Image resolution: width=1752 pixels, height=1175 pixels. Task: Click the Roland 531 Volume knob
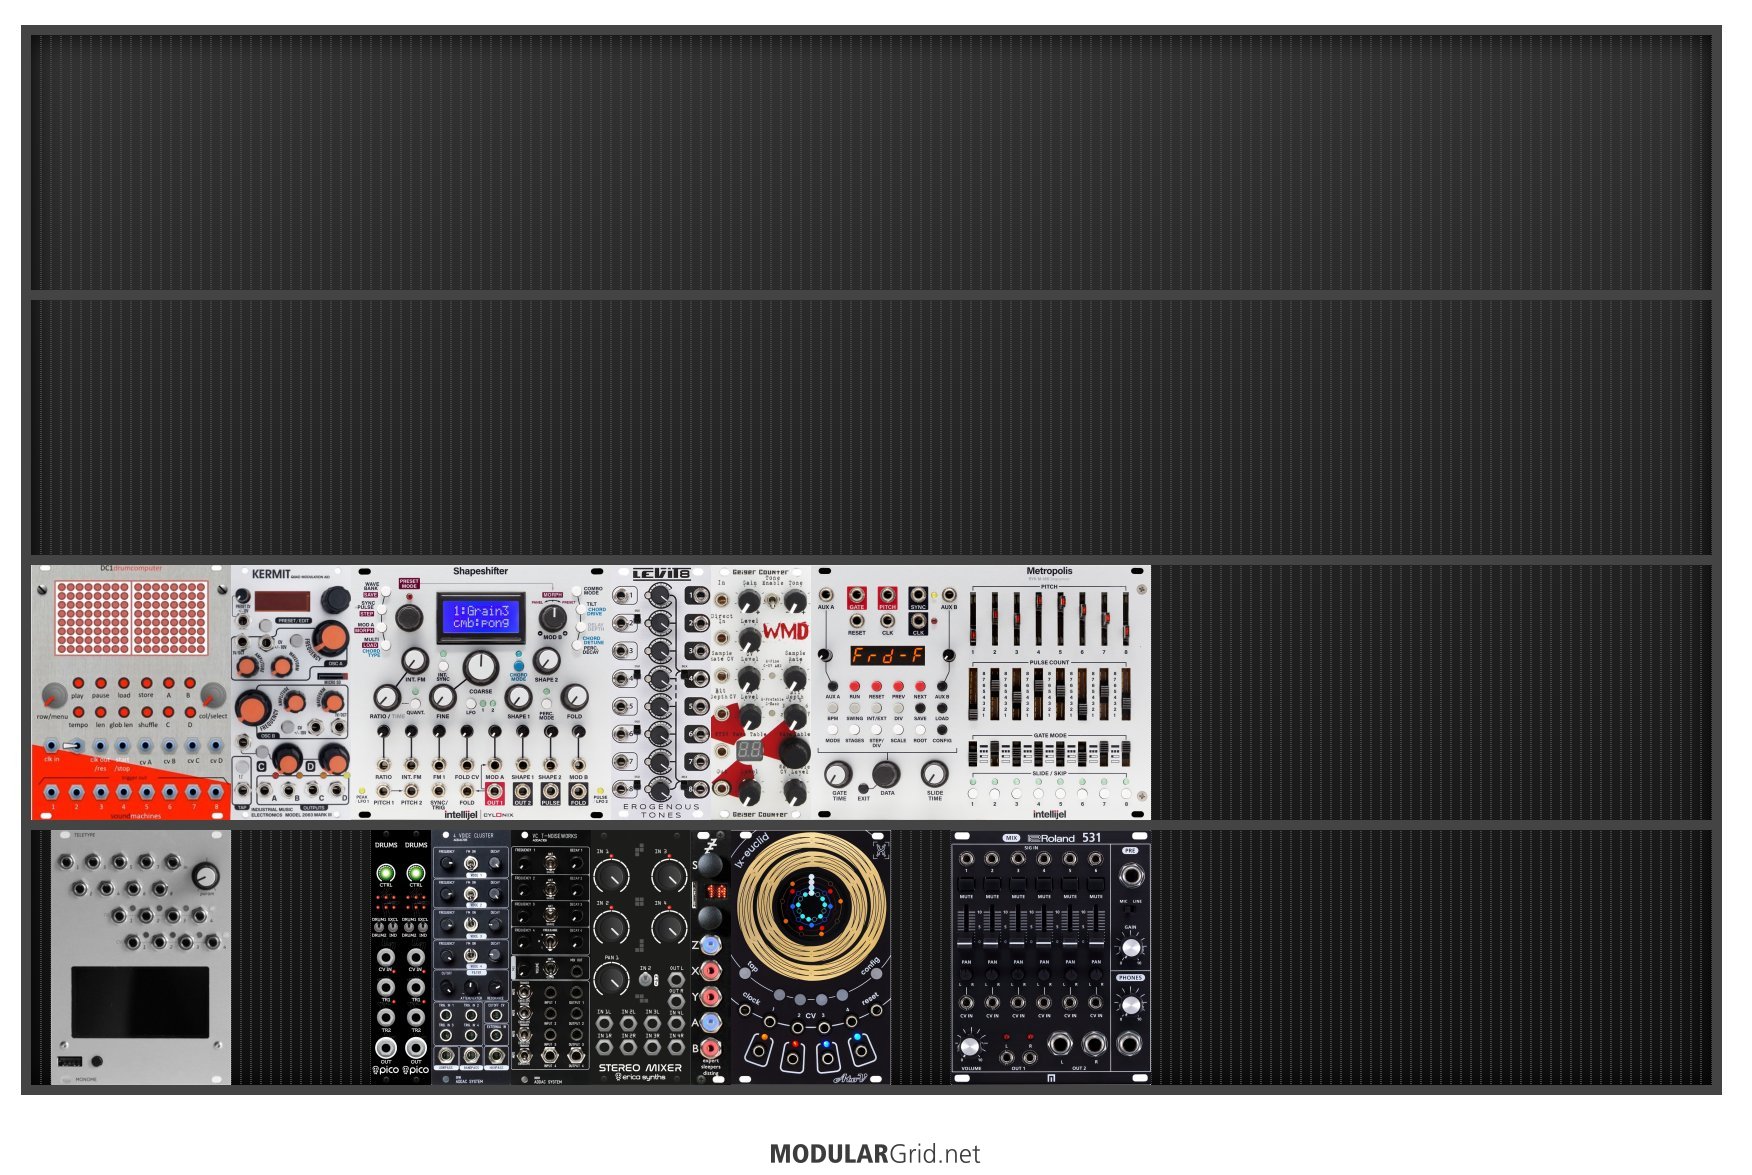(968, 1046)
